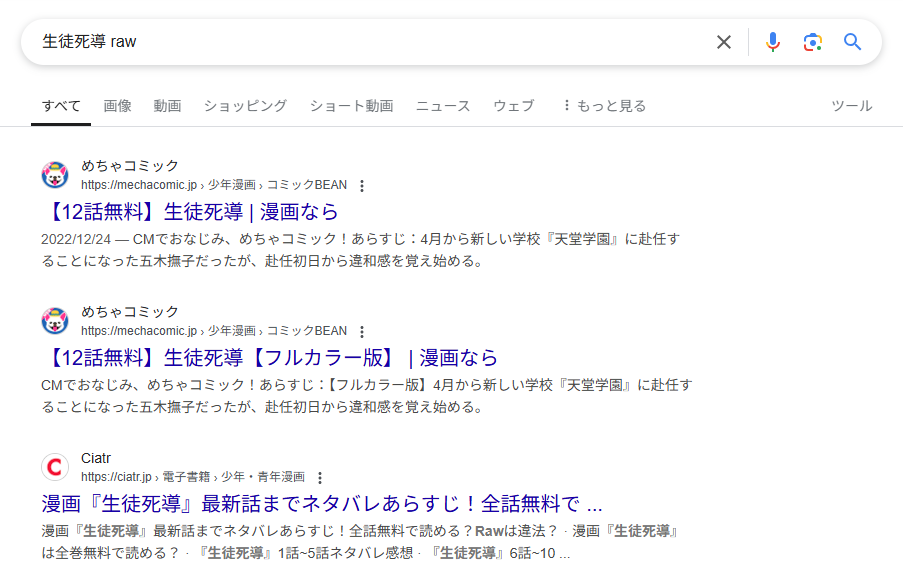Switch to the 動画 tab
The height and width of the screenshot is (586, 903).
[167, 106]
